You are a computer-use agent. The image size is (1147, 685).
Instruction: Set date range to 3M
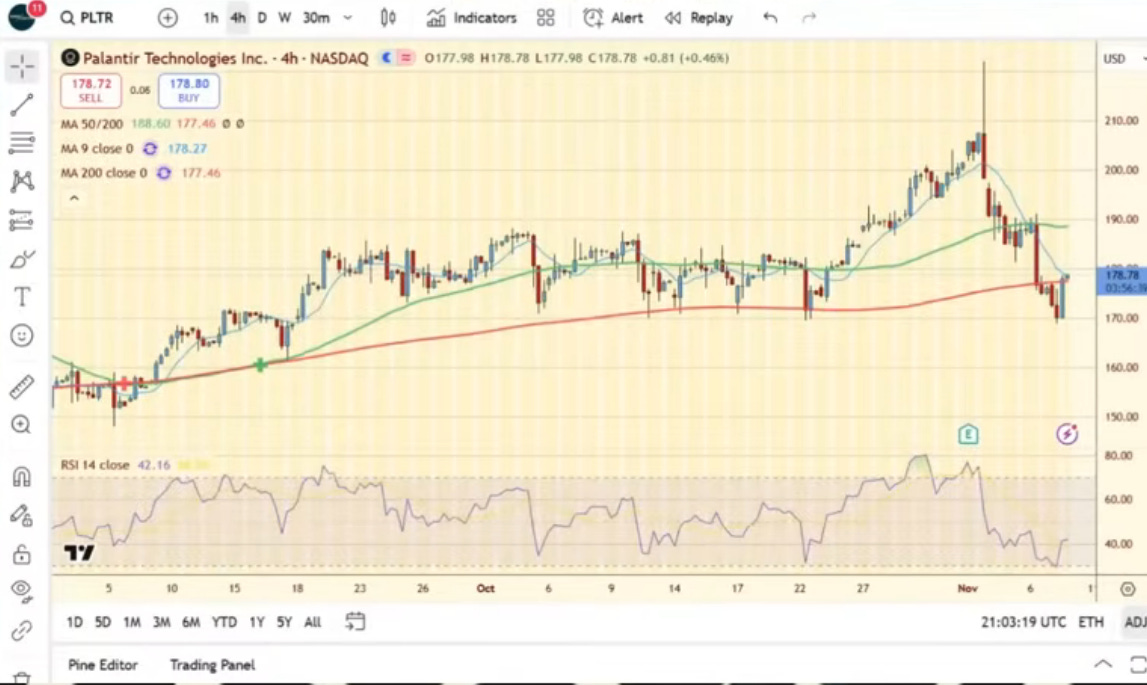tap(162, 622)
